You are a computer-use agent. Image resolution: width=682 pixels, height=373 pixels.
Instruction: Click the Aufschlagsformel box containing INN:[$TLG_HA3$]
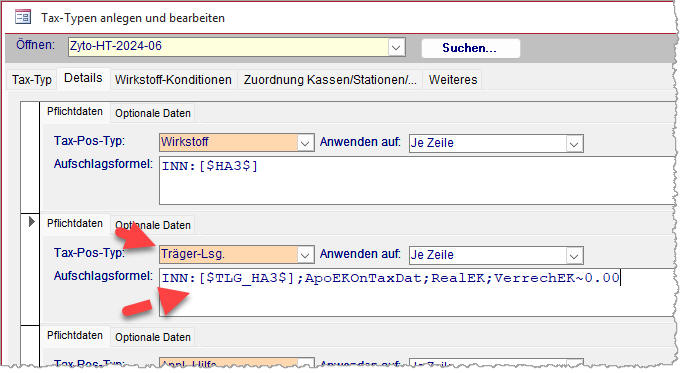point(418,292)
